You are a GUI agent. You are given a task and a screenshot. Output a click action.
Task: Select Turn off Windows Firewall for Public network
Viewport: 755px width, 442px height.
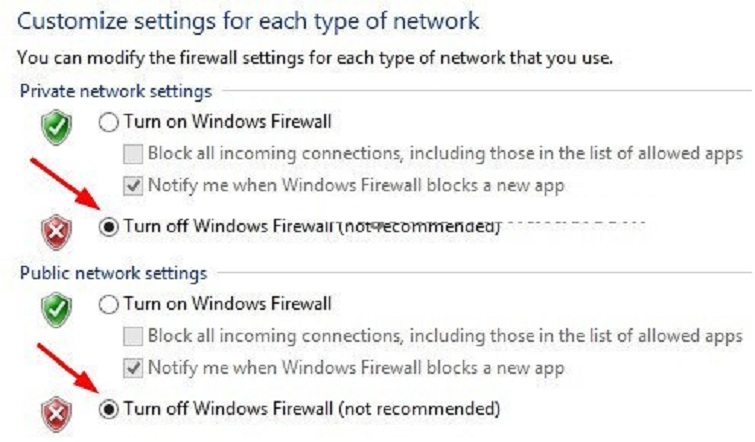click(109, 408)
